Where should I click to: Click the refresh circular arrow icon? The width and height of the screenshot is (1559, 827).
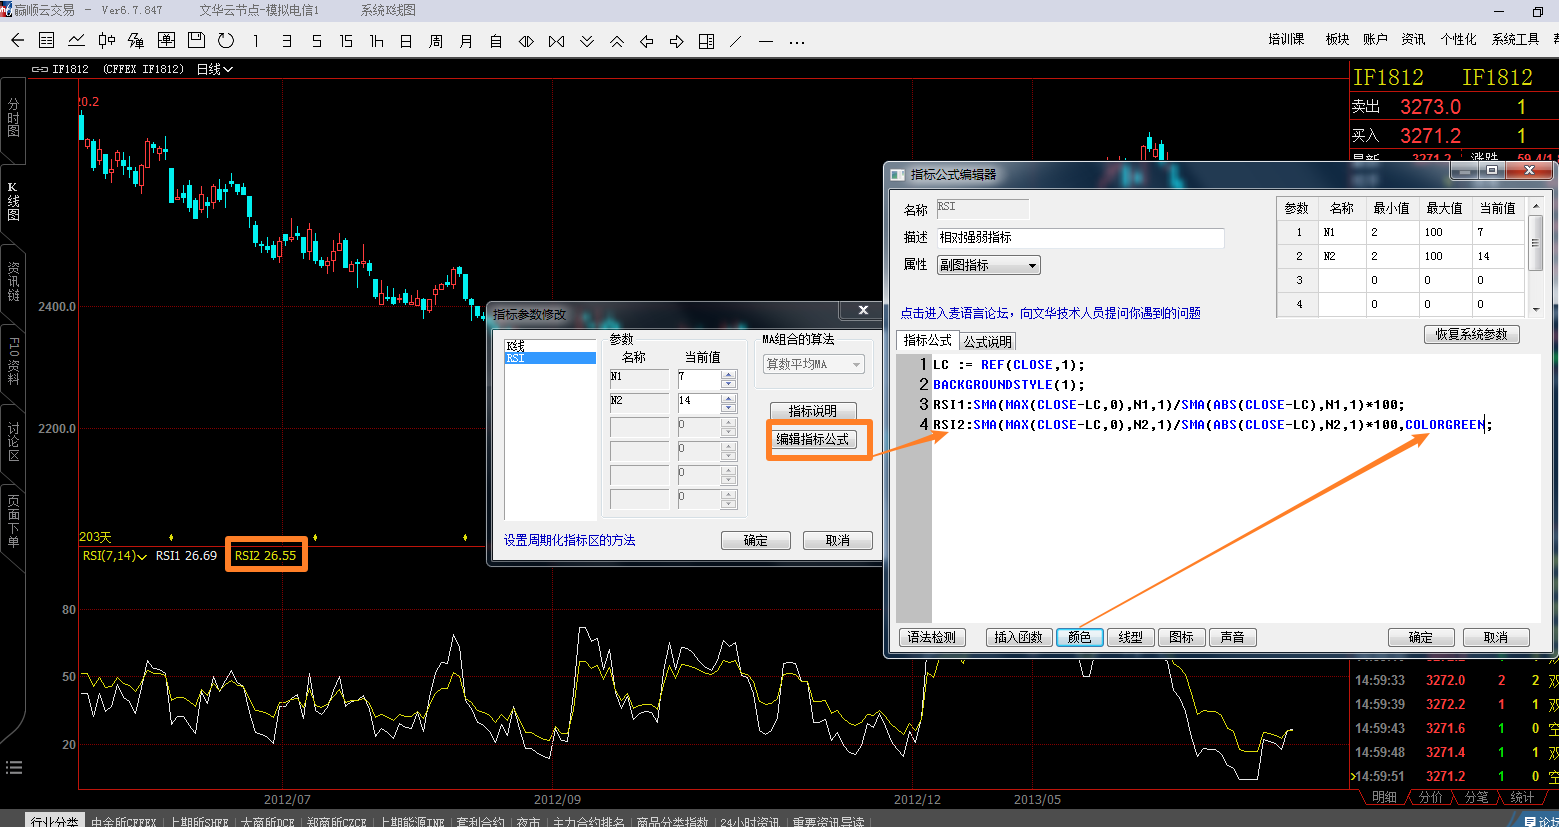(226, 41)
